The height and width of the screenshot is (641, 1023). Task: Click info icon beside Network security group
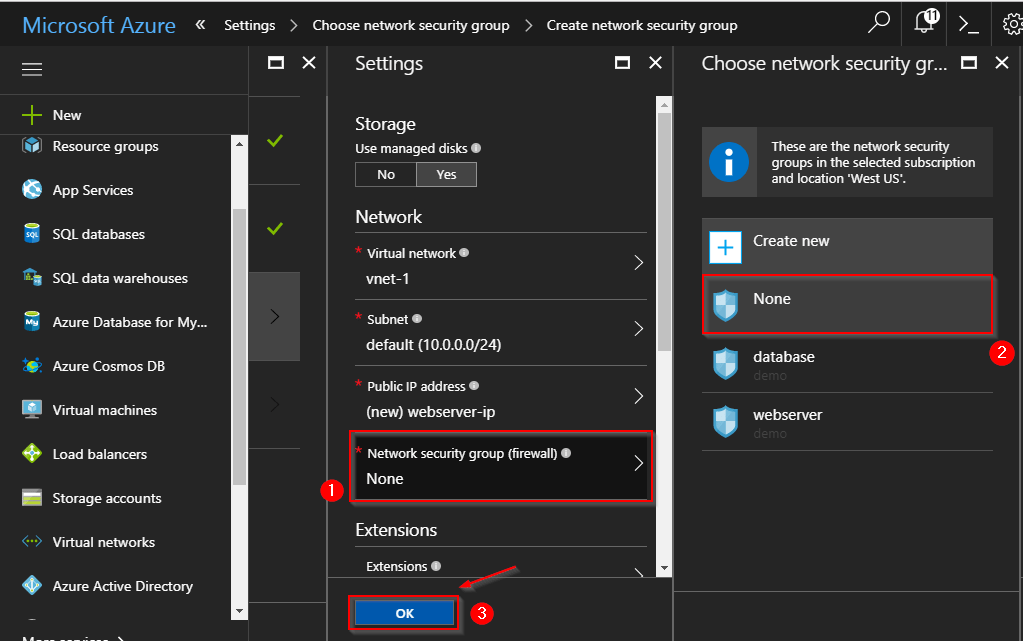[x=566, y=453]
